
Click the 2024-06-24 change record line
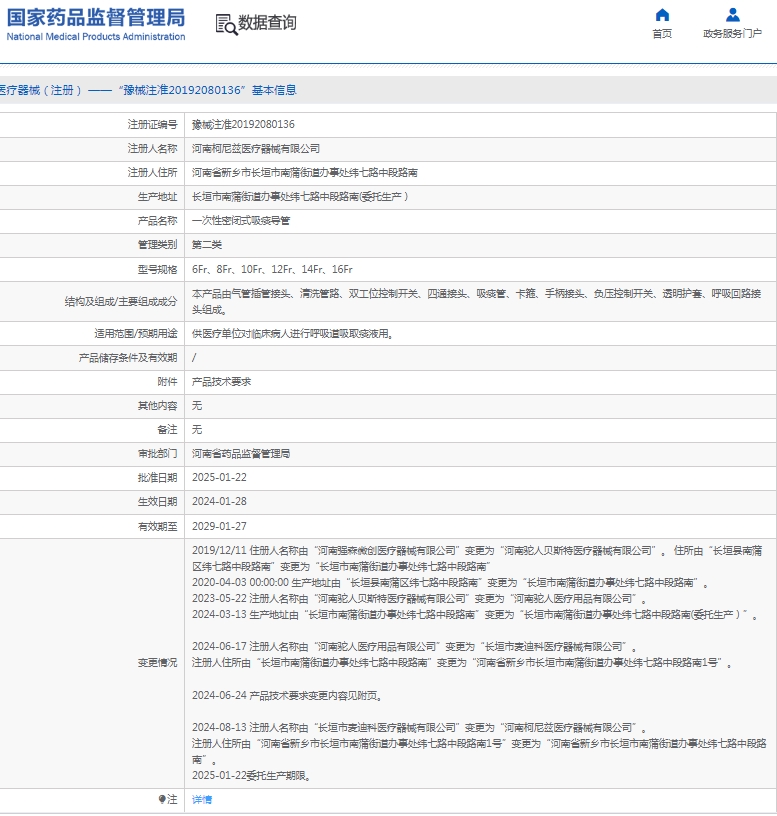click(x=287, y=695)
